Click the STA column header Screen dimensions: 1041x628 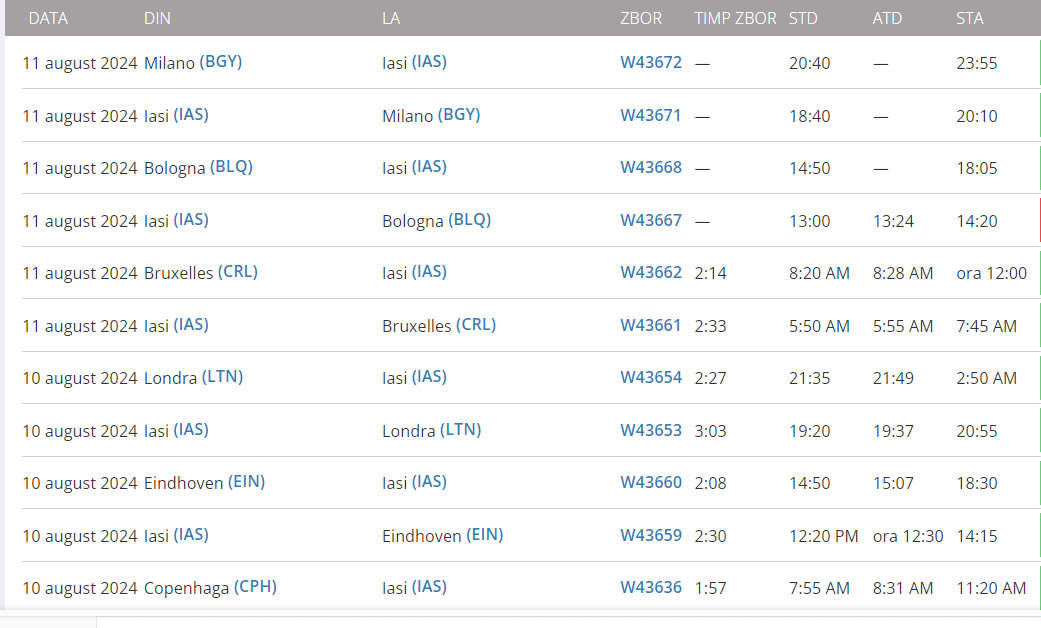(969, 18)
